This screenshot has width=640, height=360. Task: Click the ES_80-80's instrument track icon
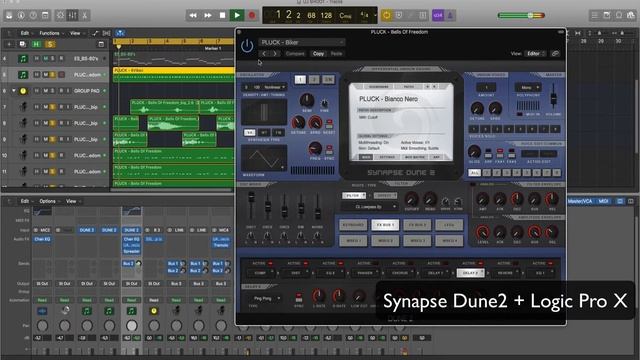(23, 59)
